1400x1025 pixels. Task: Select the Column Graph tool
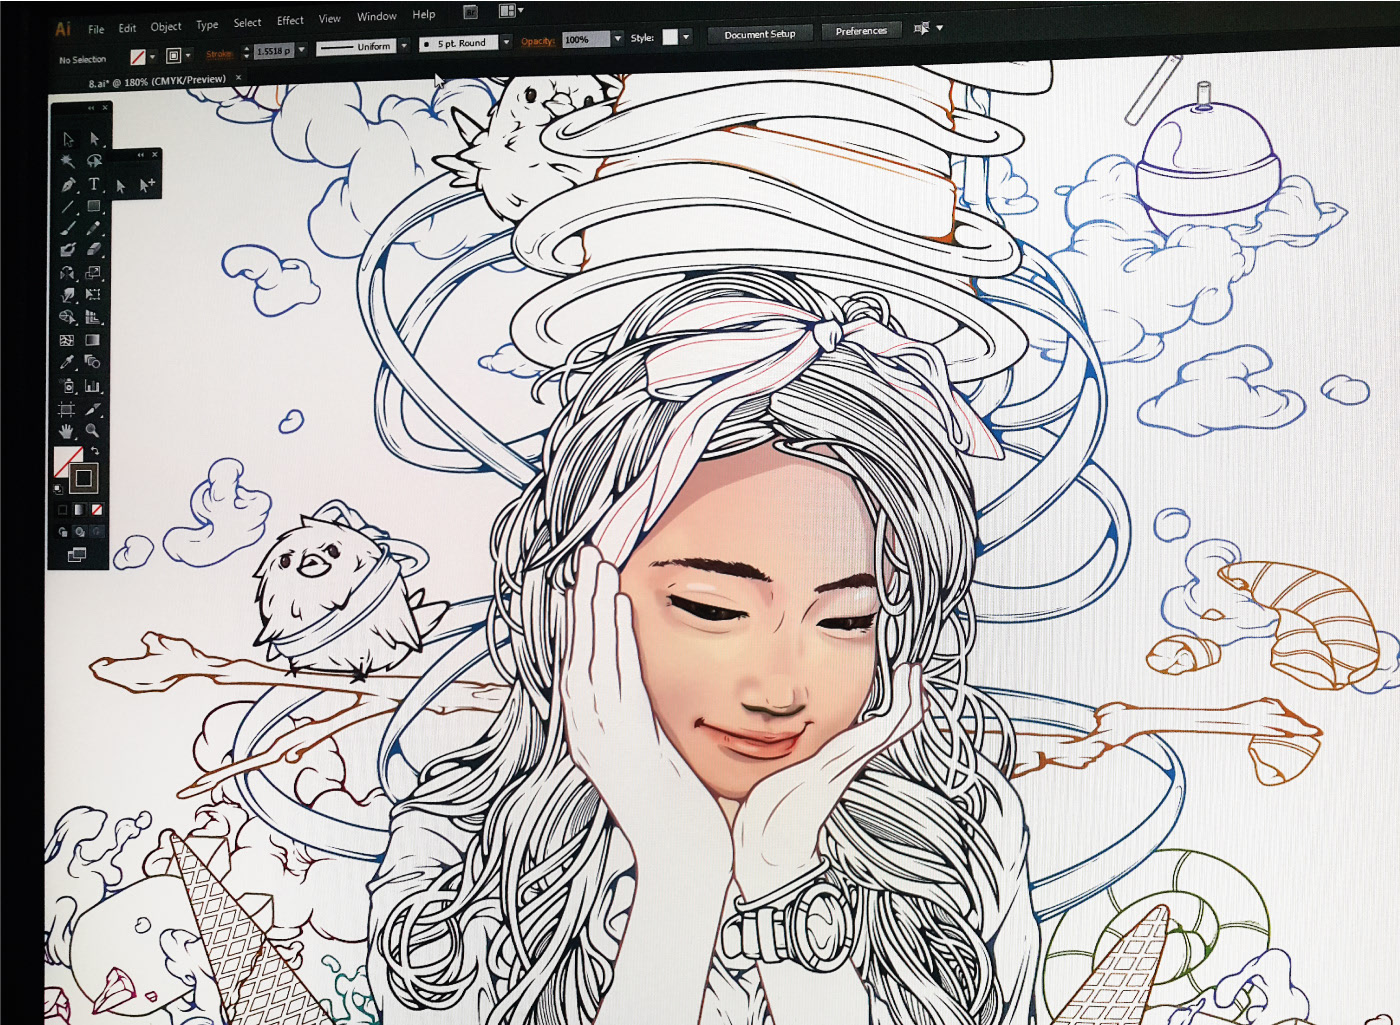(93, 386)
